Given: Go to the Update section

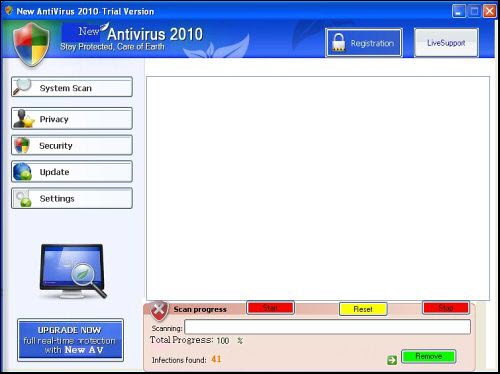Looking at the screenshot, I should pyautogui.click(x=72, y=172).
